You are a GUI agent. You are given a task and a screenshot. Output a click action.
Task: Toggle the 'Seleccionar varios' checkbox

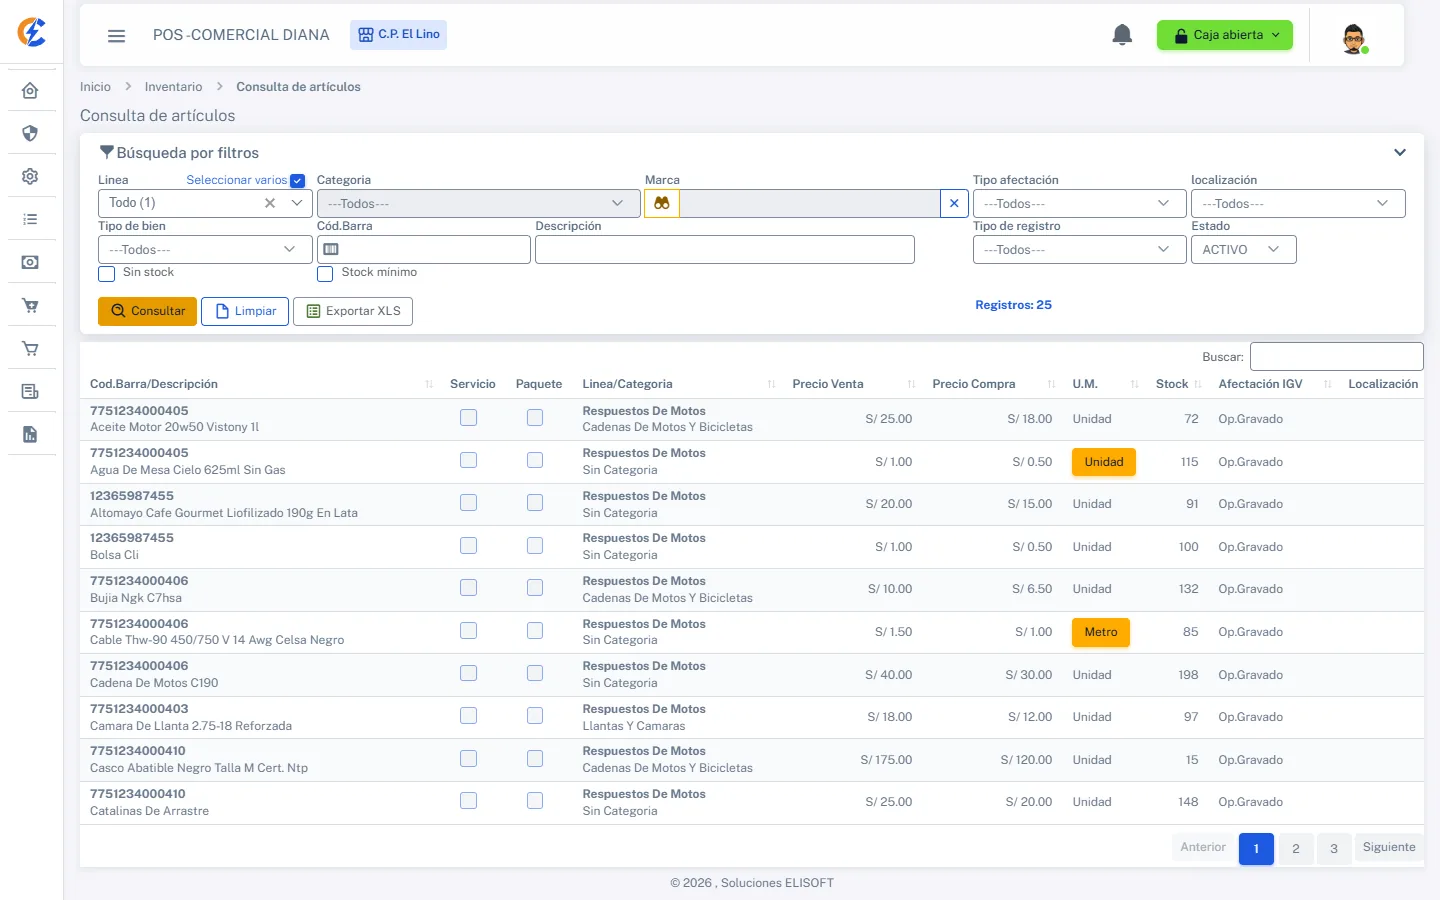pos(297,181)
